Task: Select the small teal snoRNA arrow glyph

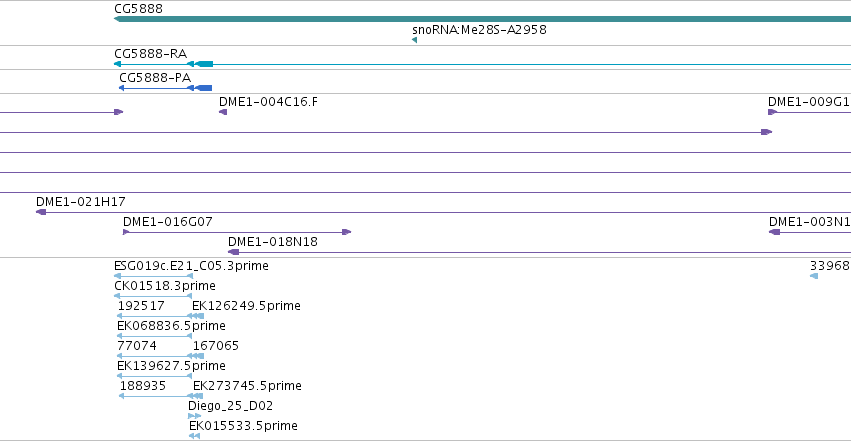Action: click(x=415, y=40)
